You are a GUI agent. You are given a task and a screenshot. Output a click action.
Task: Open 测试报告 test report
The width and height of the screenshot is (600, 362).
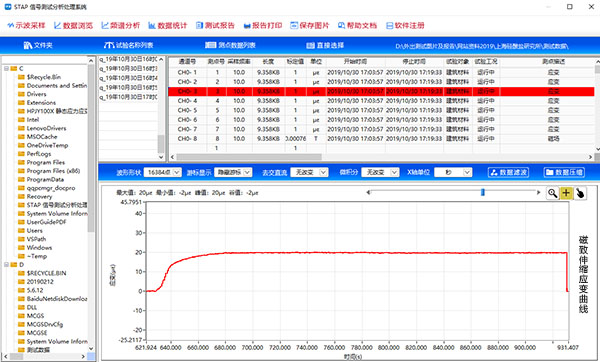click(215, 26)
